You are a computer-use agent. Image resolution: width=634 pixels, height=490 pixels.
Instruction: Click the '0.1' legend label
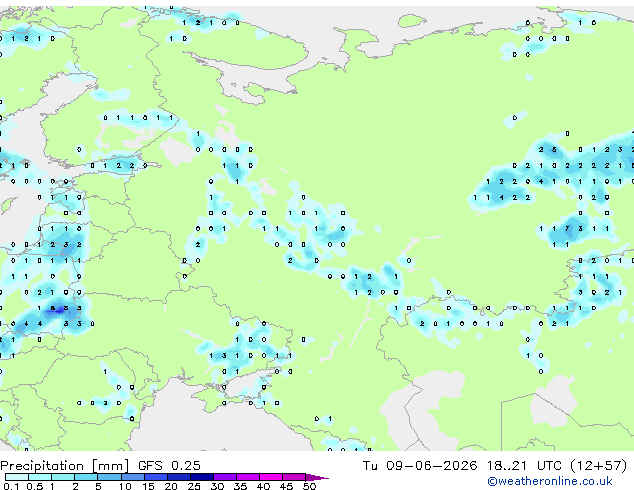pyautogui.click(x=11, y=486)
